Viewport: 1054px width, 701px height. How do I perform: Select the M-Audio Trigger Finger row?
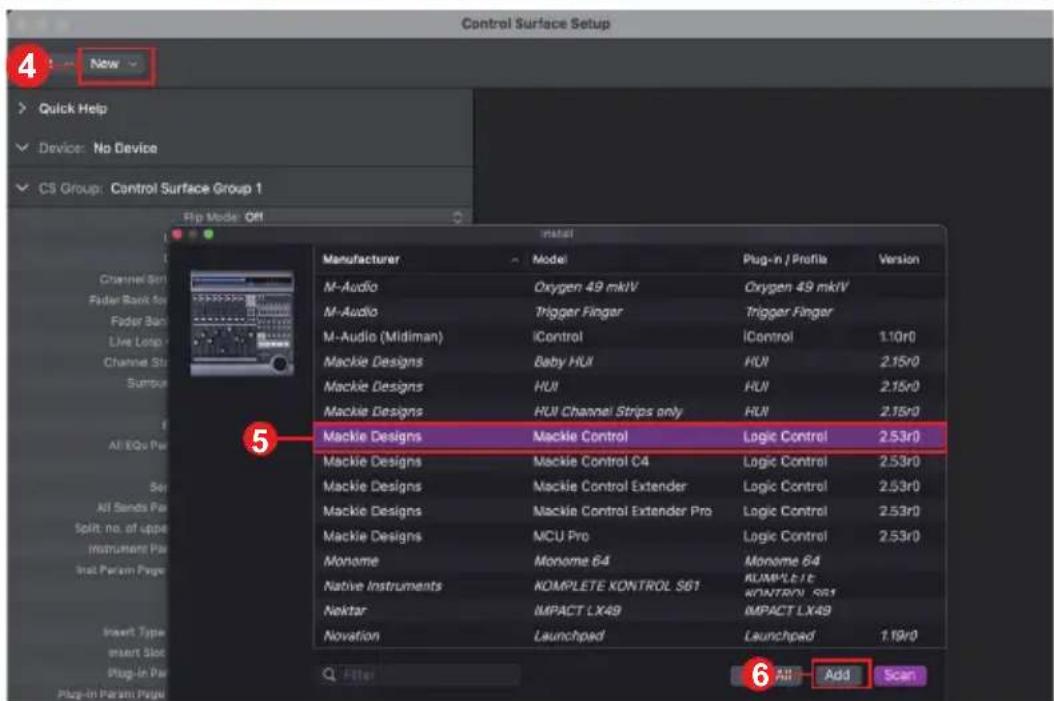629,312
